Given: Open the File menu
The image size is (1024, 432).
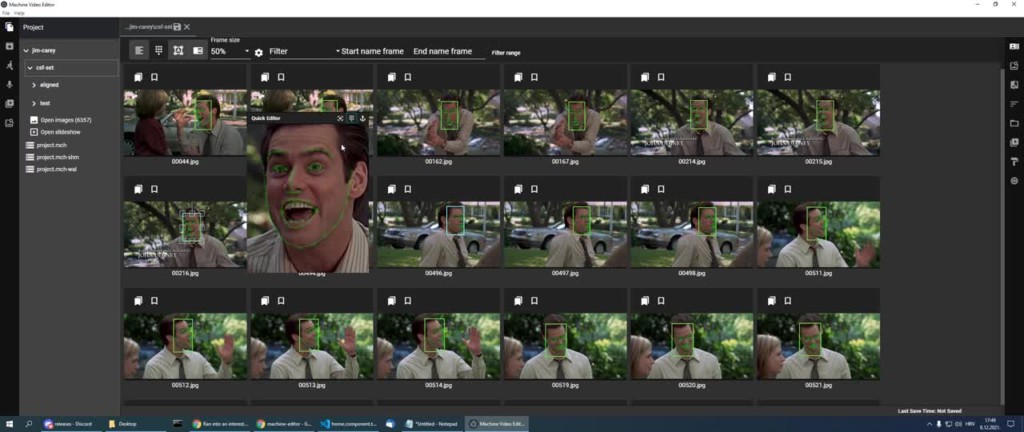Looking at the screenshot, I should (x=6, y=13).
